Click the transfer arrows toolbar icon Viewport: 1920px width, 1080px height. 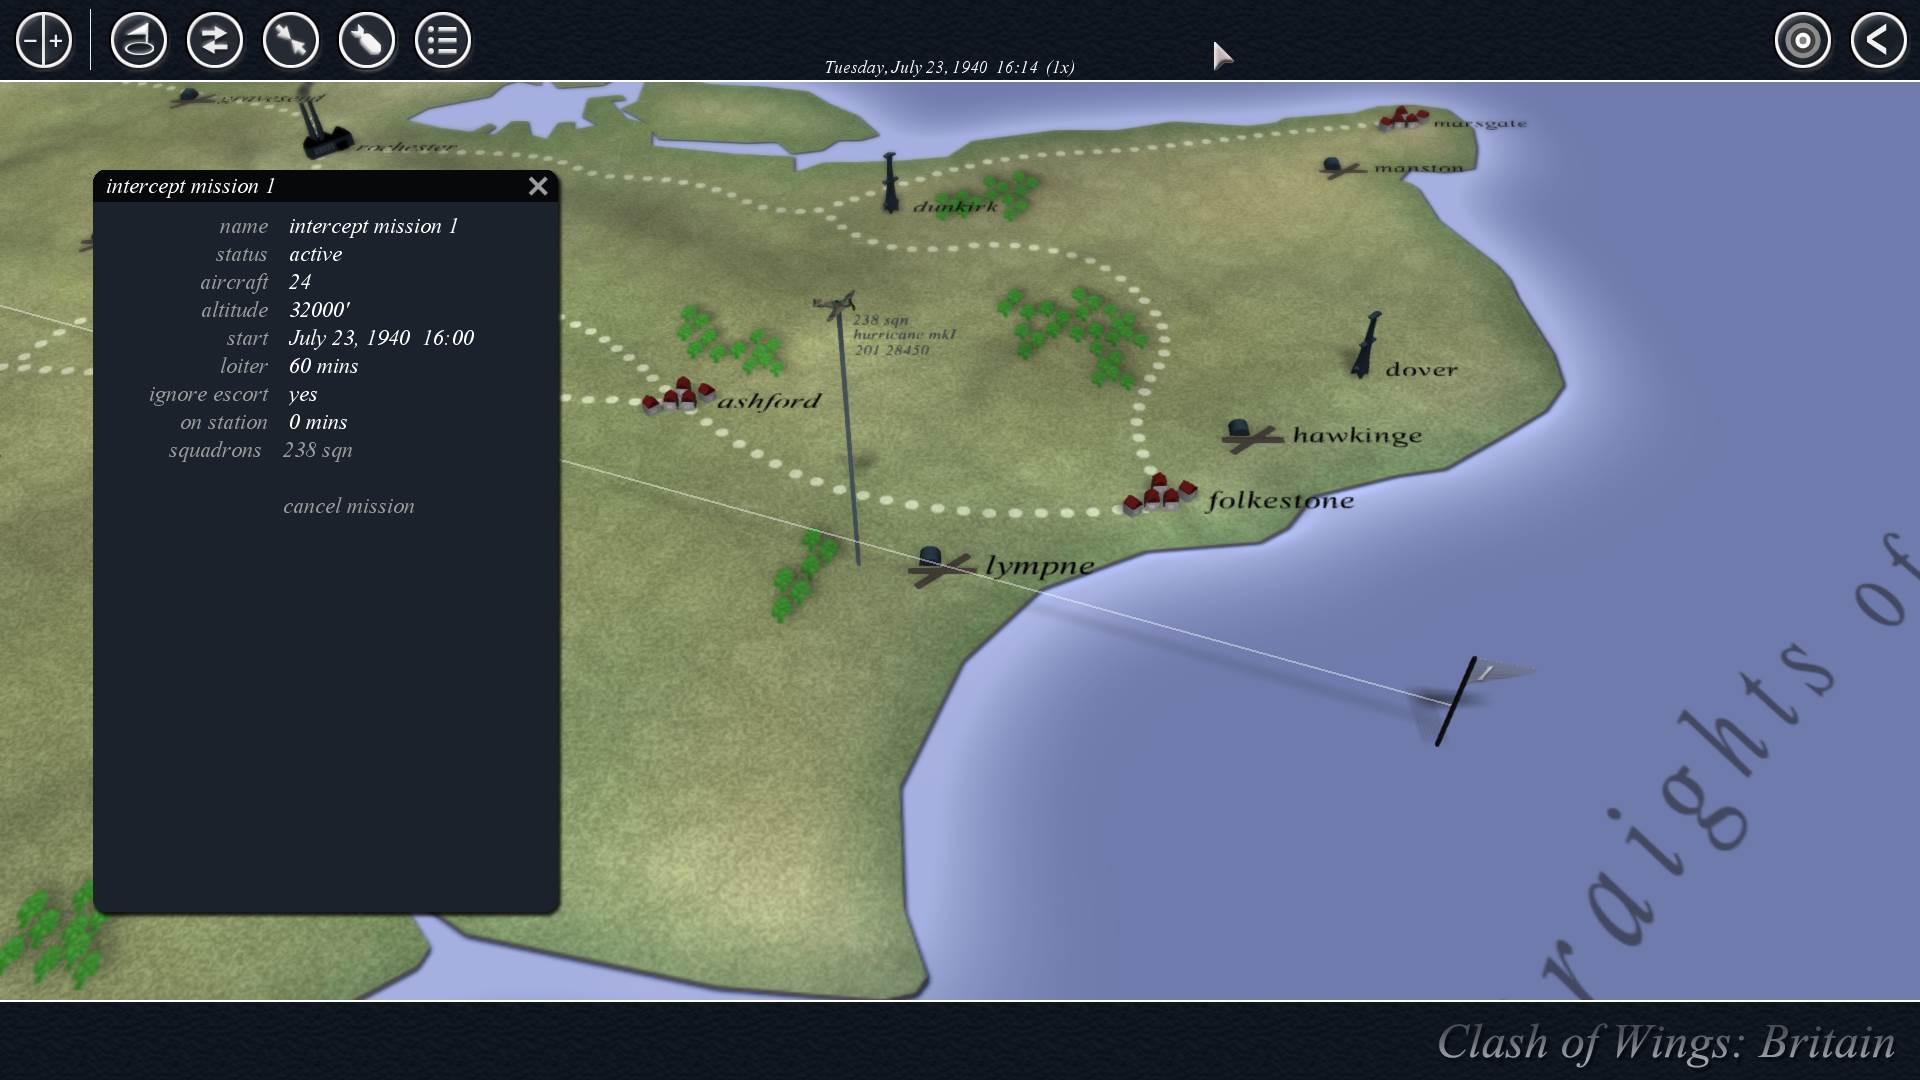214,41
